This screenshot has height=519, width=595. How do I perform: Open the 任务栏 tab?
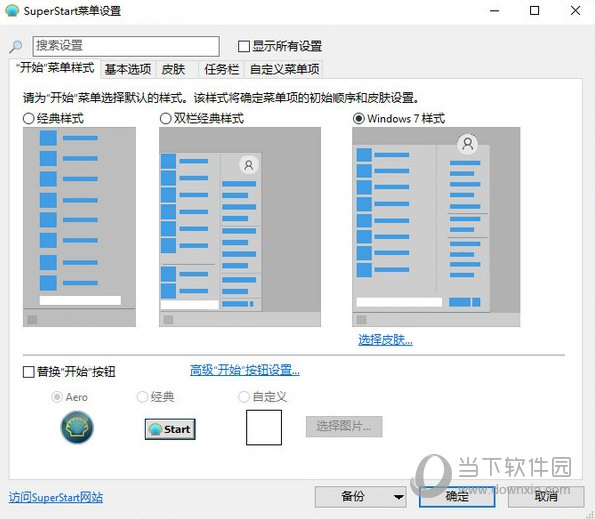pos(222,69)
